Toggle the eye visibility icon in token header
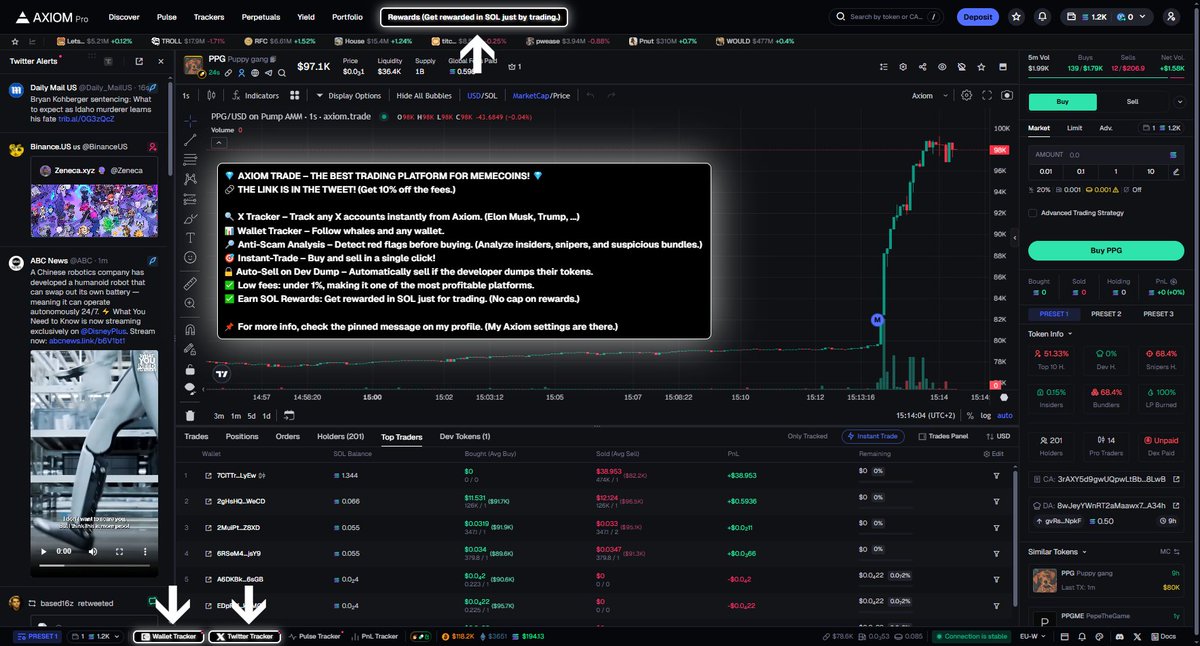 pyautogui.click(x=941, y=66)
